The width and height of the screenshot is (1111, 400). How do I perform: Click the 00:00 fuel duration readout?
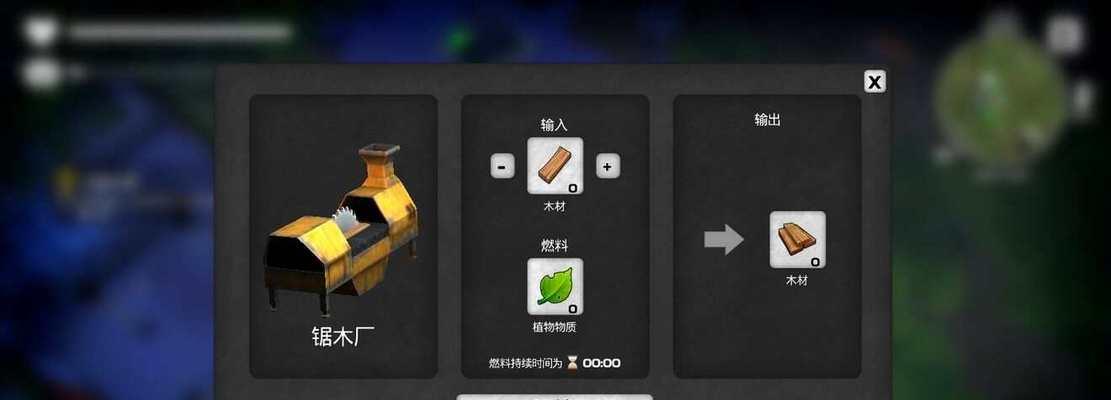pos(602,363)
